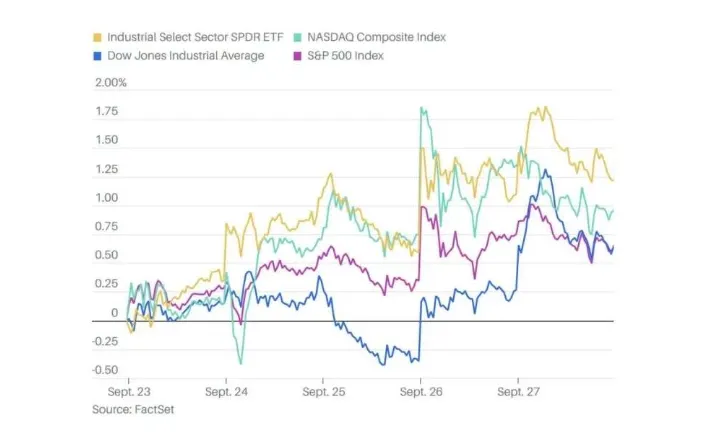Click the Sept. 27 x-axis label

pos(518,381)
